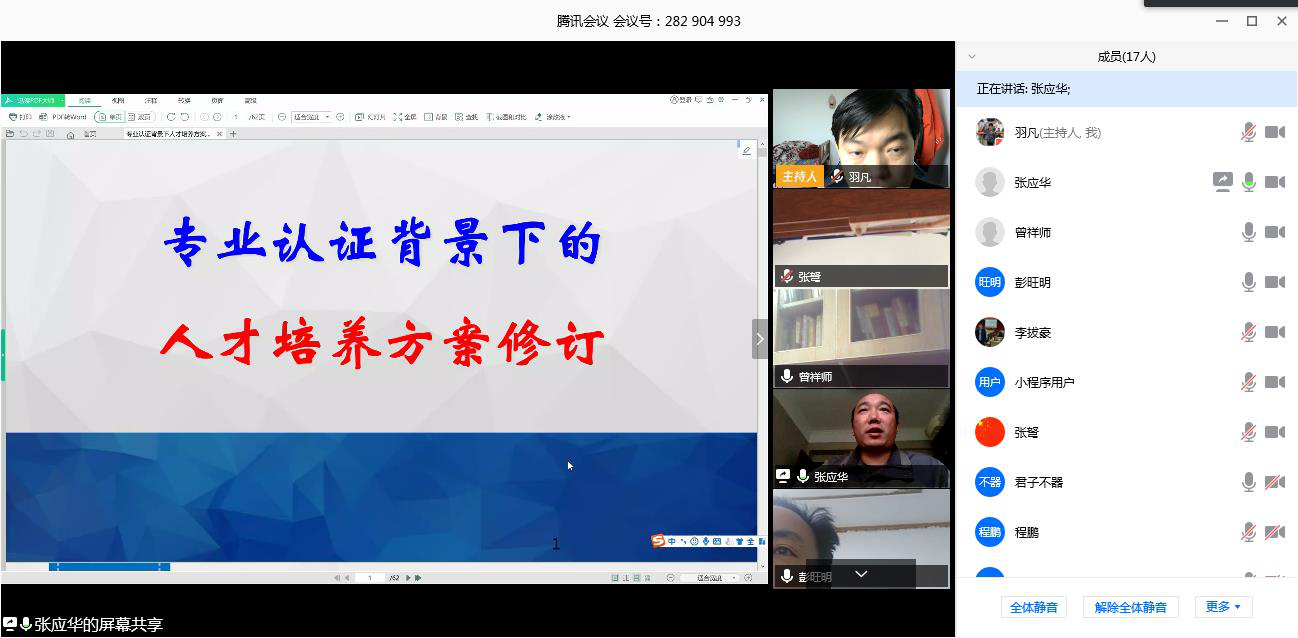Collapse the 成员 panel with header chevron
Viewport: 1298px width, 638px height.
[971, 57]
